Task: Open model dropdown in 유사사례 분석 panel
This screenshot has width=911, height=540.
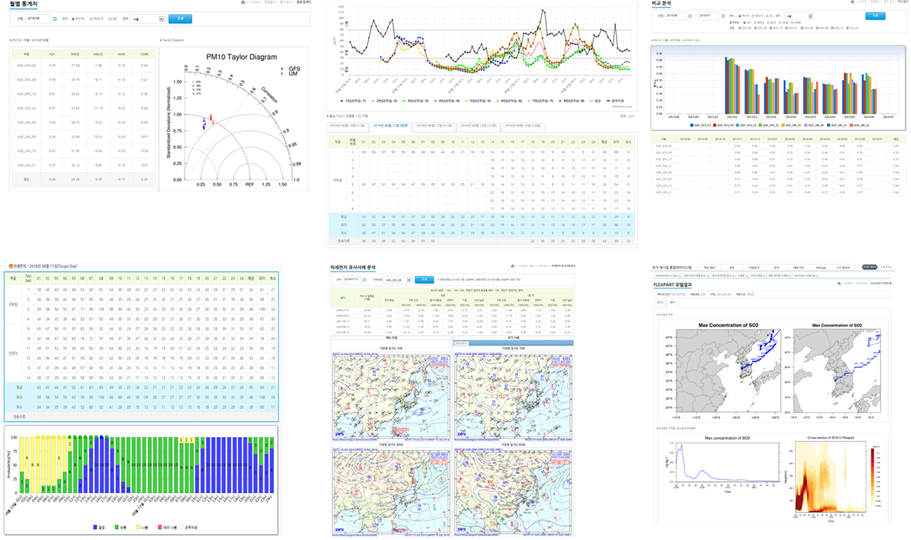Action: pos(398,280)
